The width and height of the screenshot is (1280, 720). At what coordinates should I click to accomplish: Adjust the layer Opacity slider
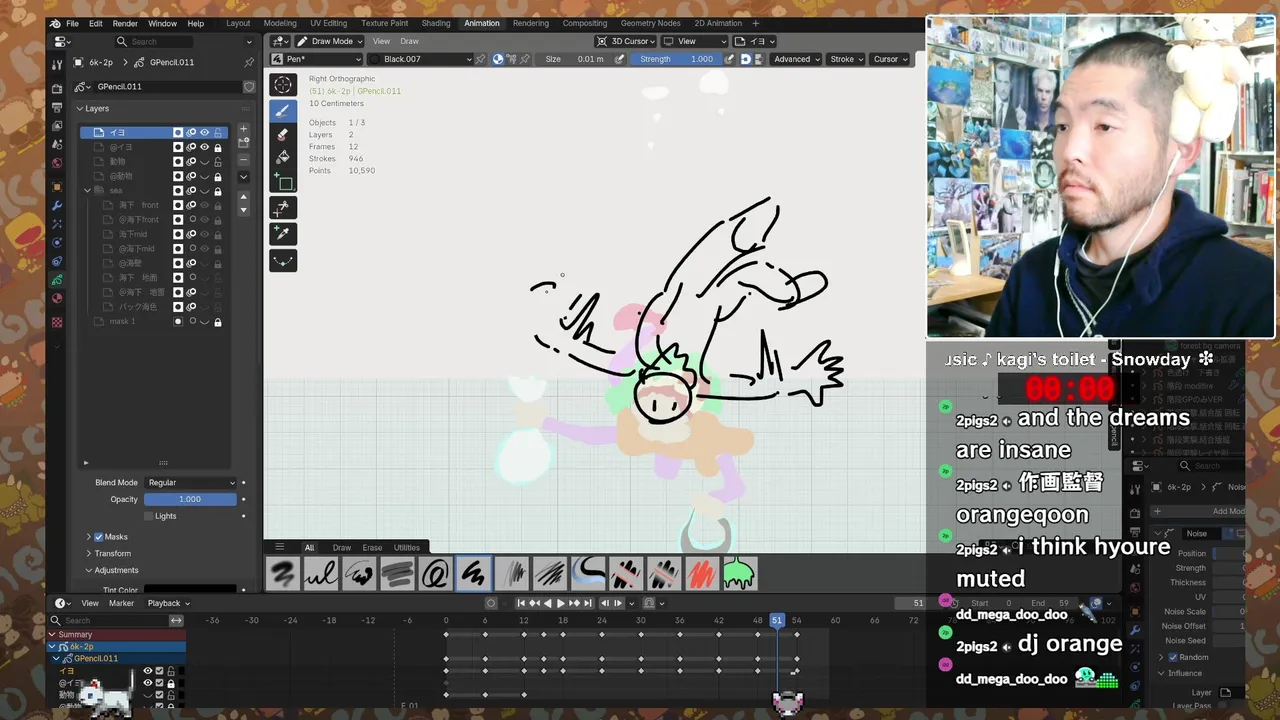pyautogui.click(x=190, y=499)
